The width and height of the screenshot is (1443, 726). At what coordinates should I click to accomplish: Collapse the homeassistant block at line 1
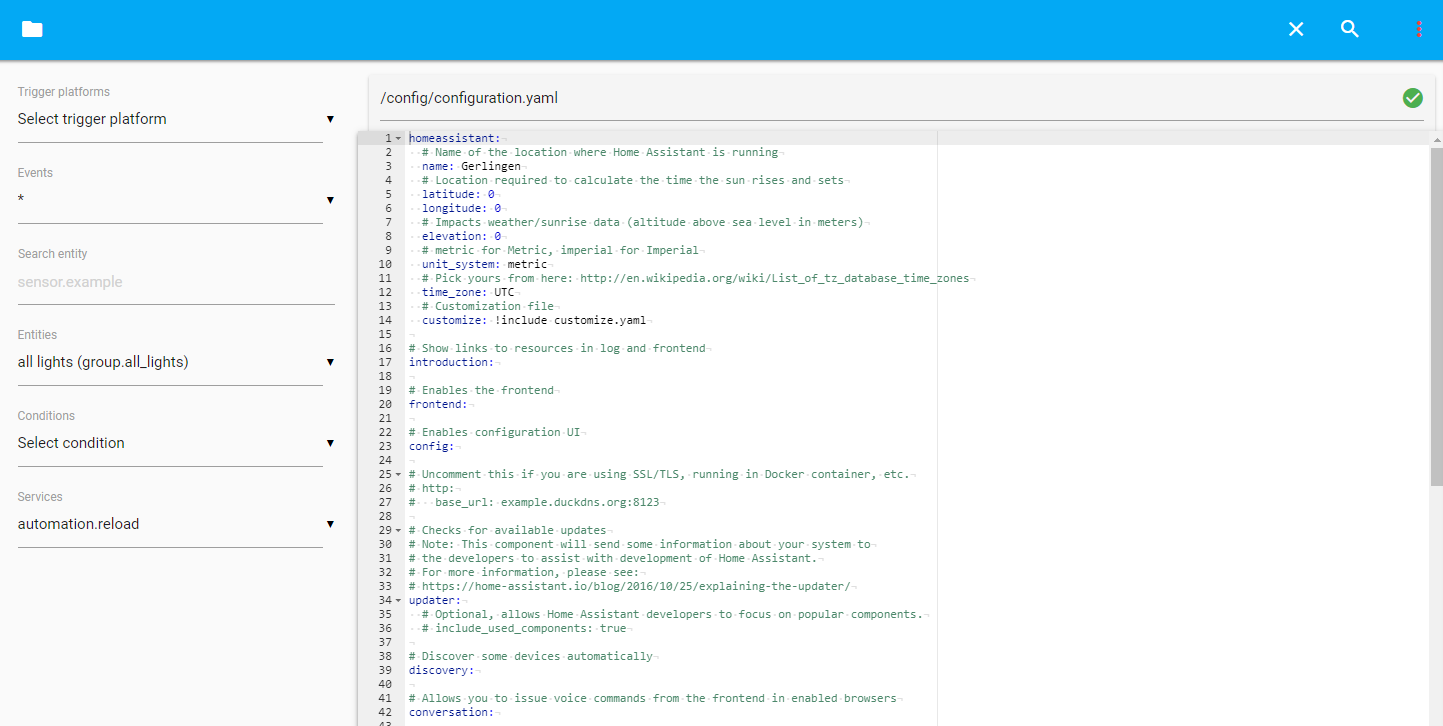[x=399, y=138]
